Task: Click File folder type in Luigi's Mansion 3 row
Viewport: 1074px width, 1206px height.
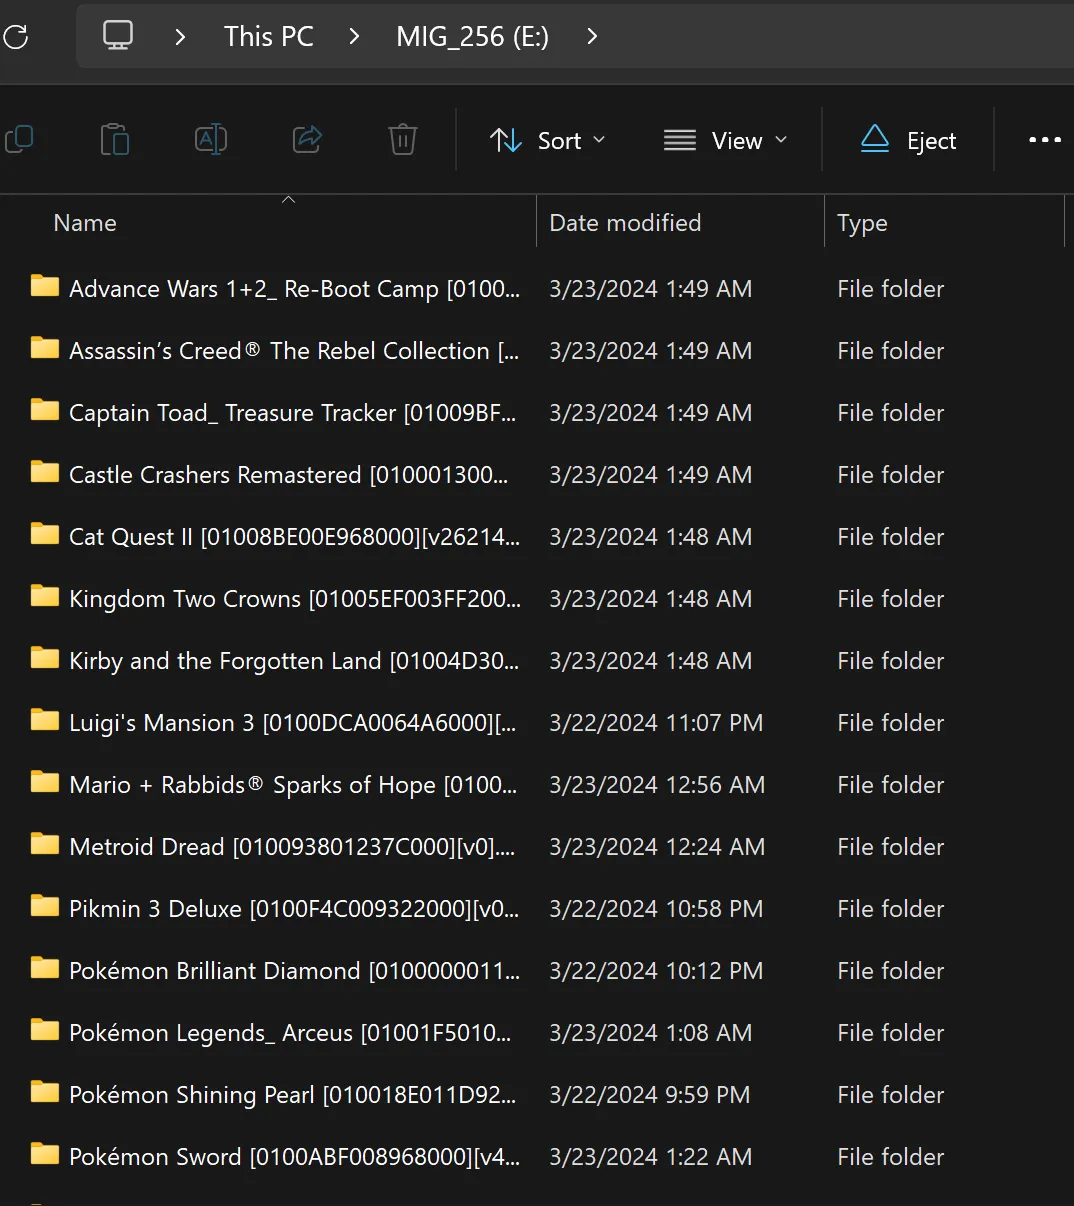Action: coord(890,723)
